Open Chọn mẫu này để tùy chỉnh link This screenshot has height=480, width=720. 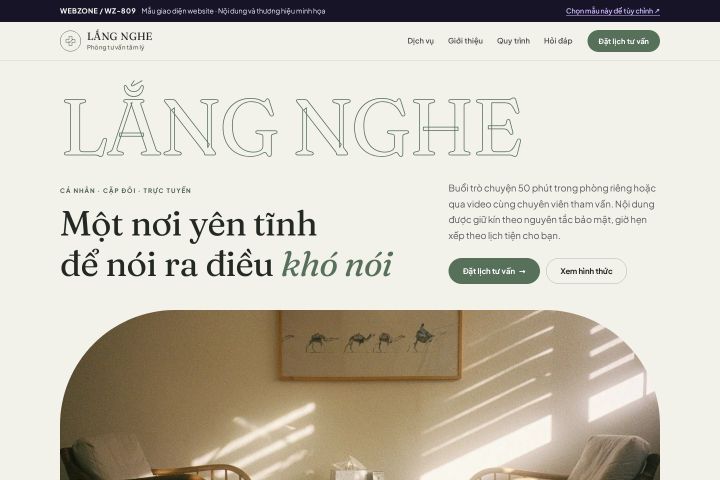point(613,11)
